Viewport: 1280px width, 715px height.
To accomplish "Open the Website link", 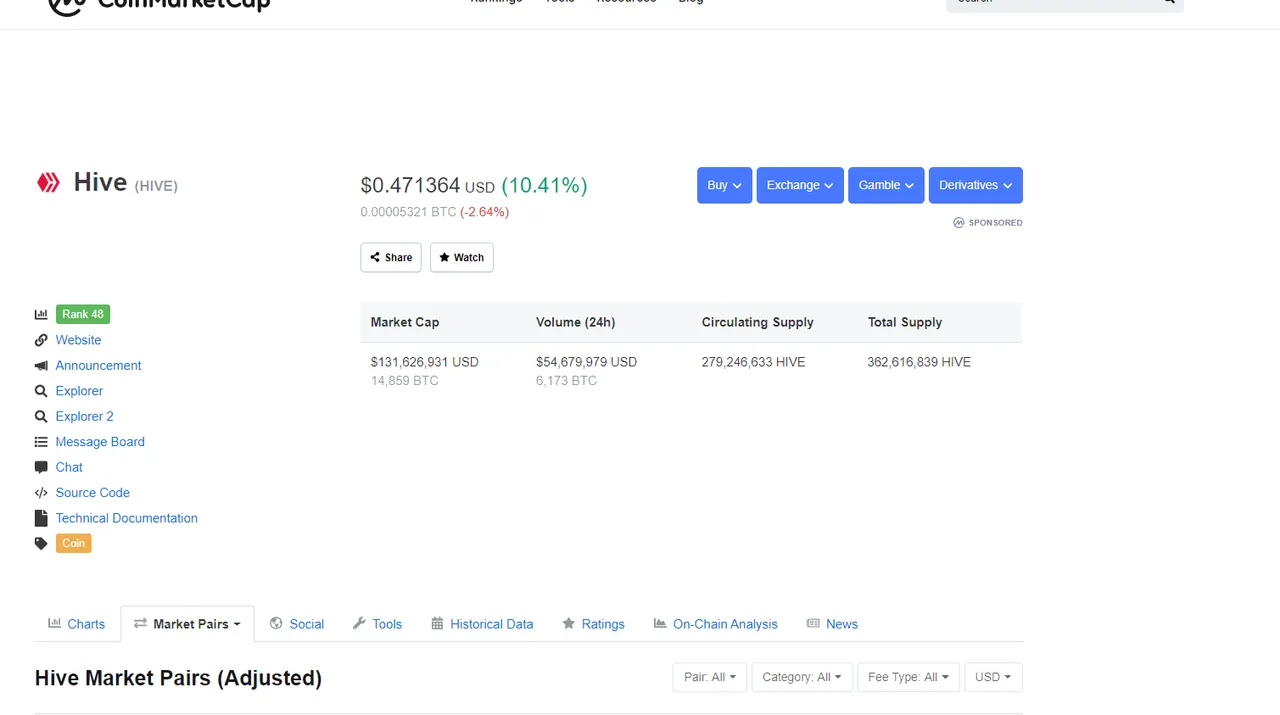I will coord(78,340).
